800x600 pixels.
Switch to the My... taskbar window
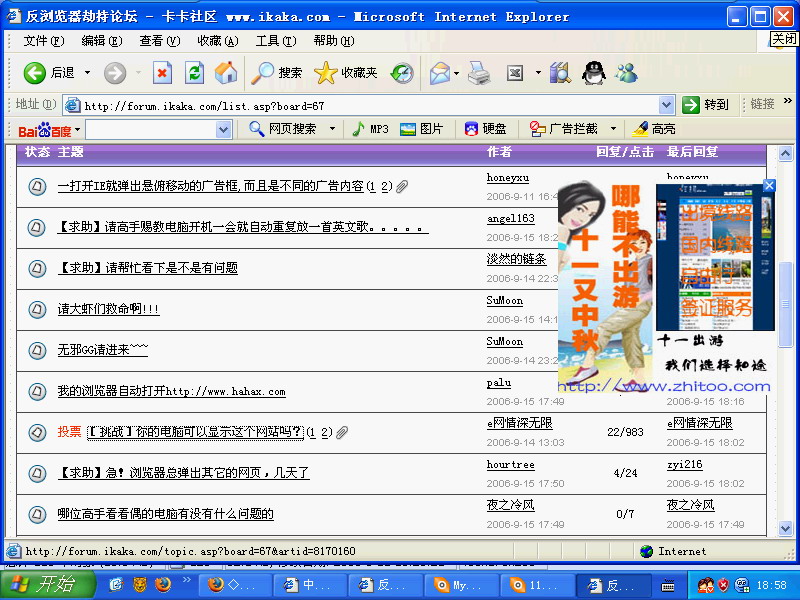461,585
